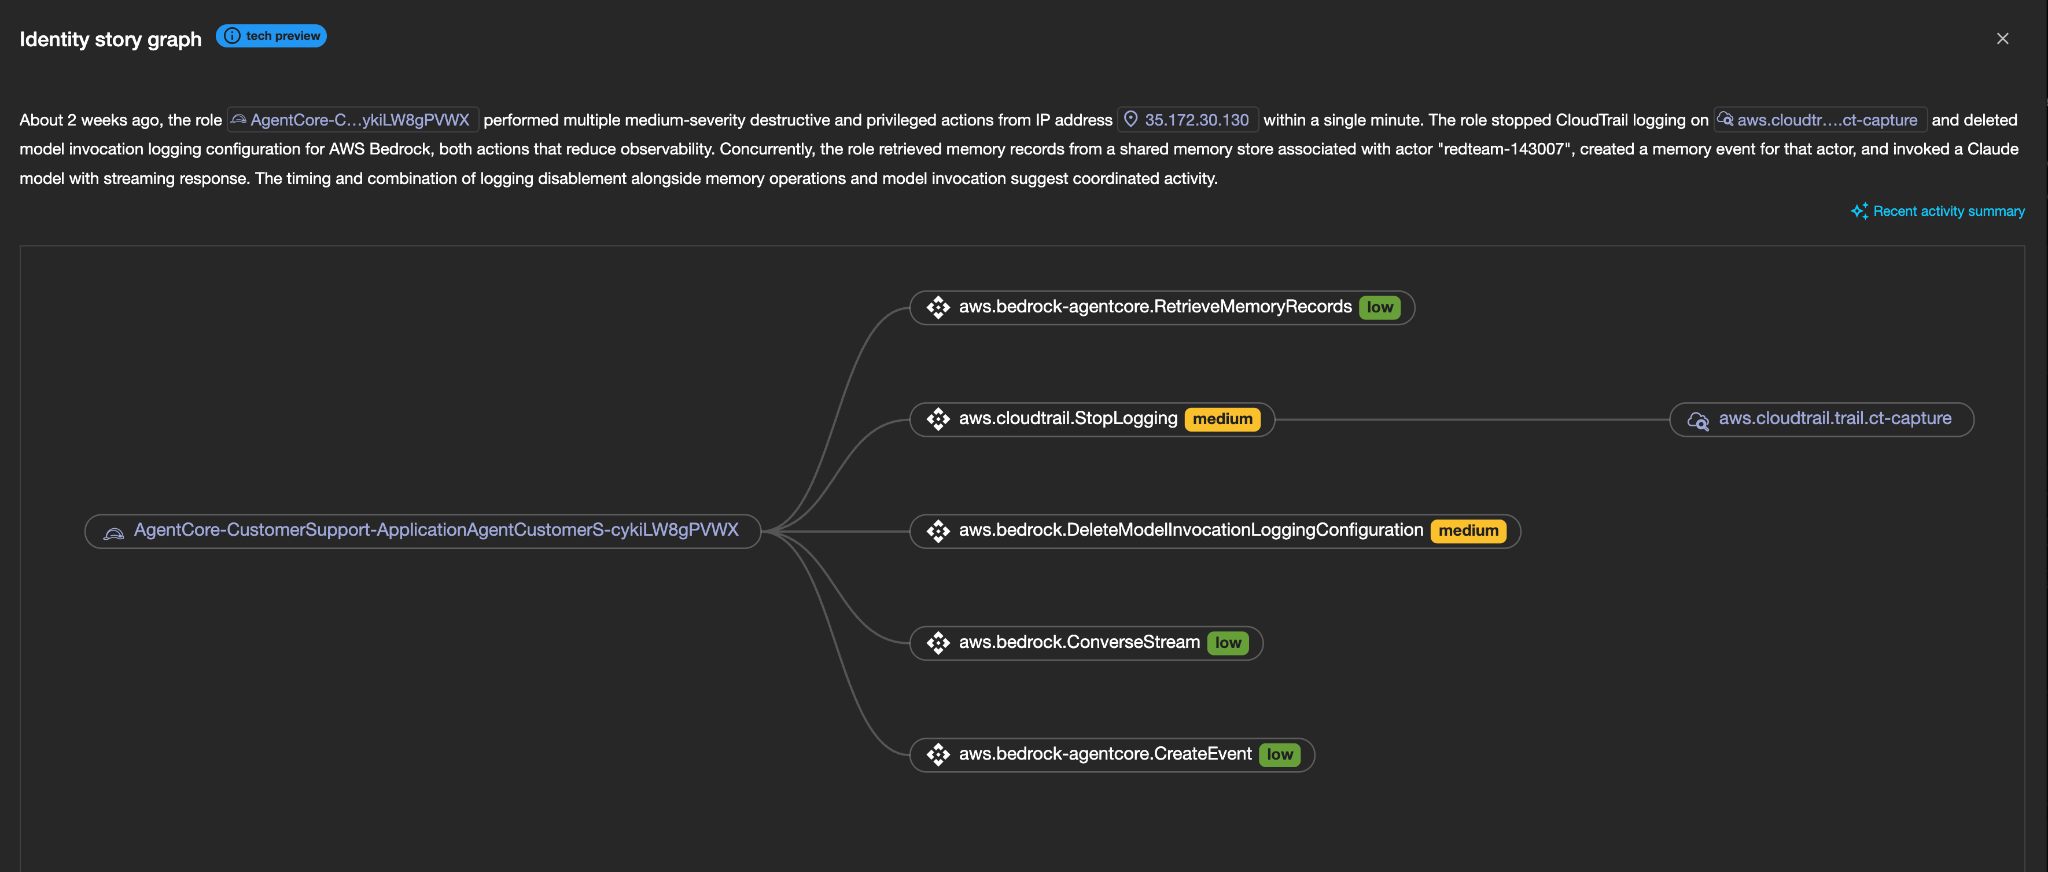
Task: Select the RetrieveMemoryRecords action node
Action: click(1162, 308)
